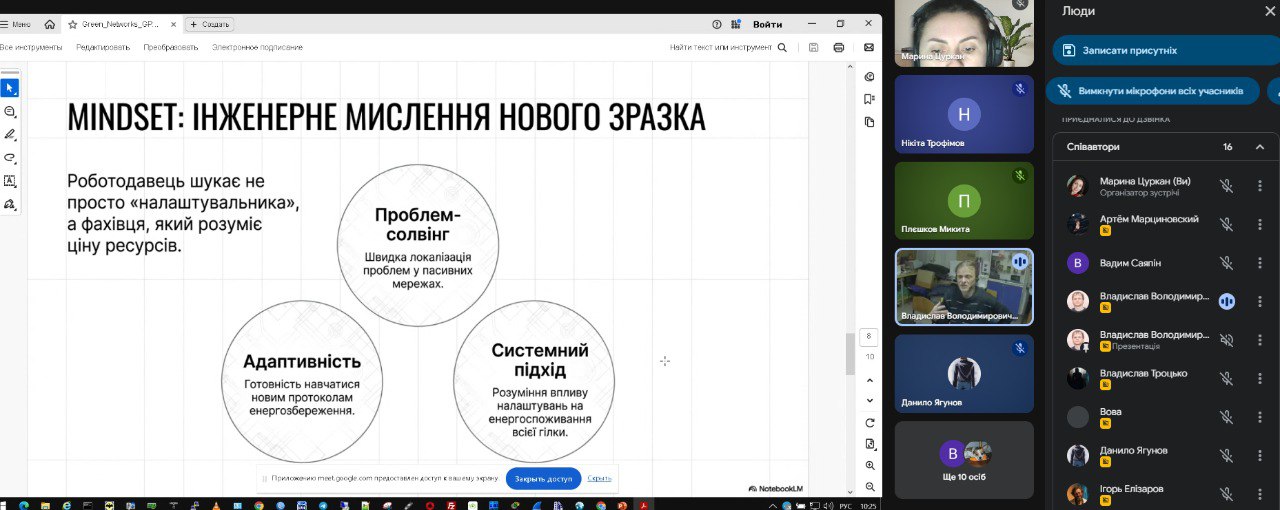Click the zoom in magnifier icon
Viewport: 1280px width, 510px height.
coord(870,465)
